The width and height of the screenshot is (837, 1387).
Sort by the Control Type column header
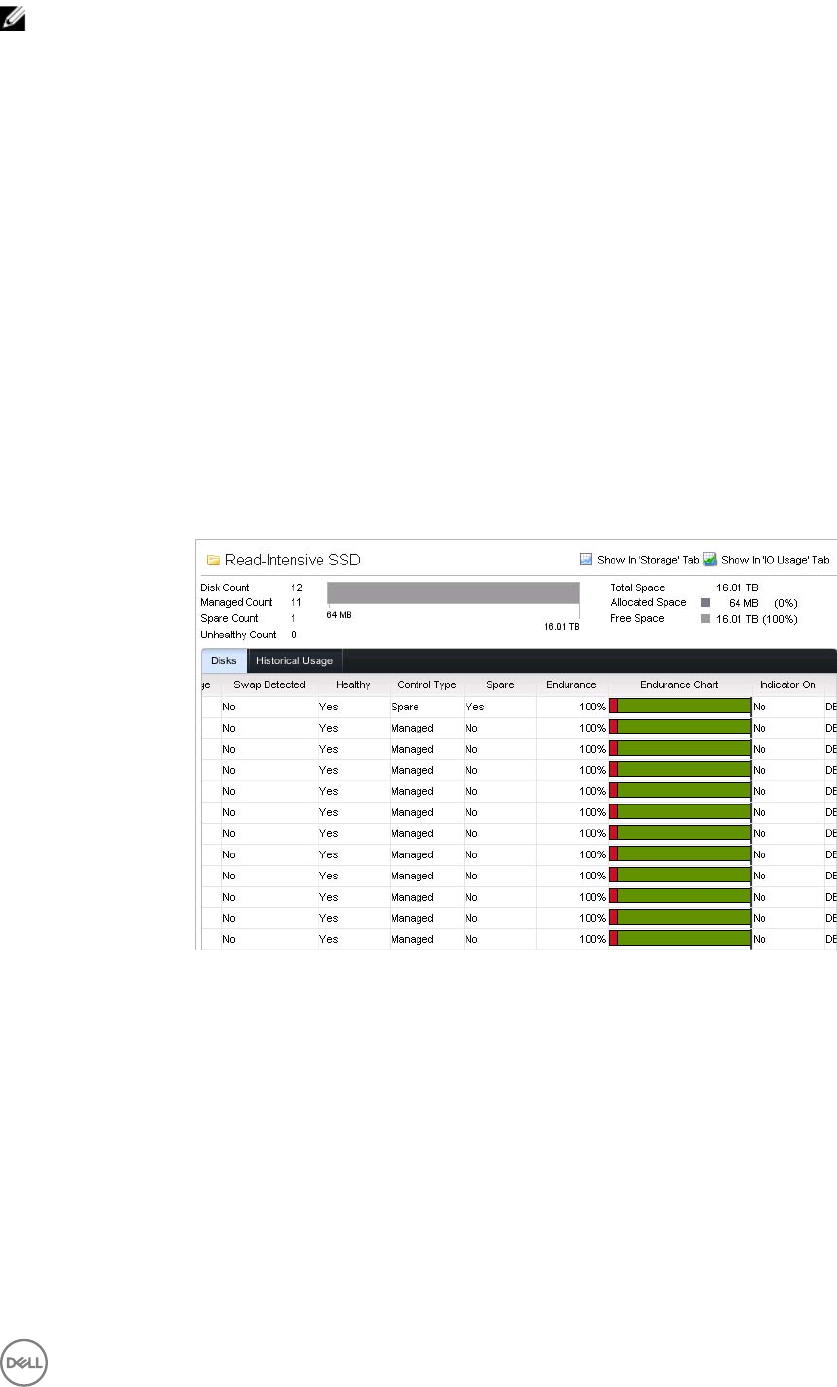[x=426, y=685]
